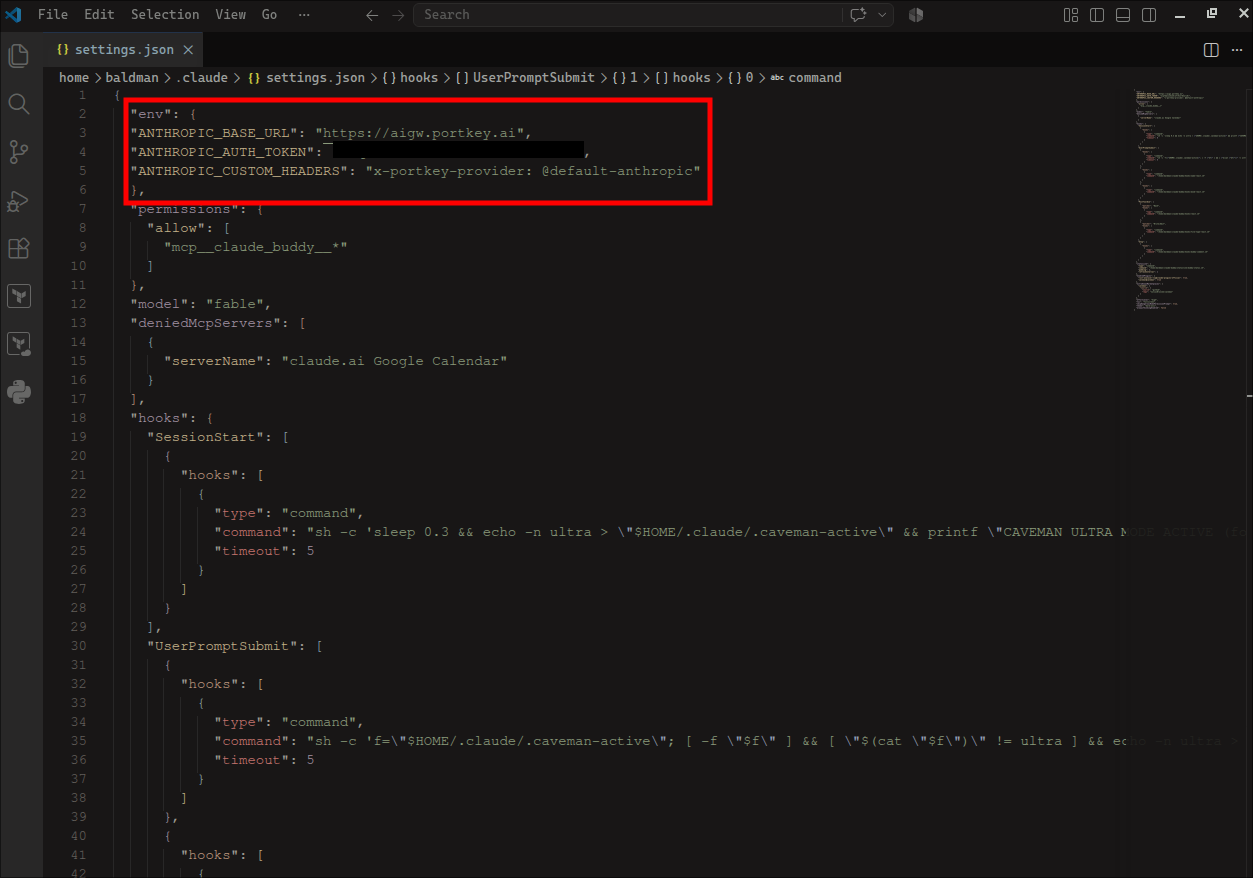Viewport: 1253px width, 878px height.
Task: Click the hexagon agent icon in title bar
Action: click(x=916, y=15)
